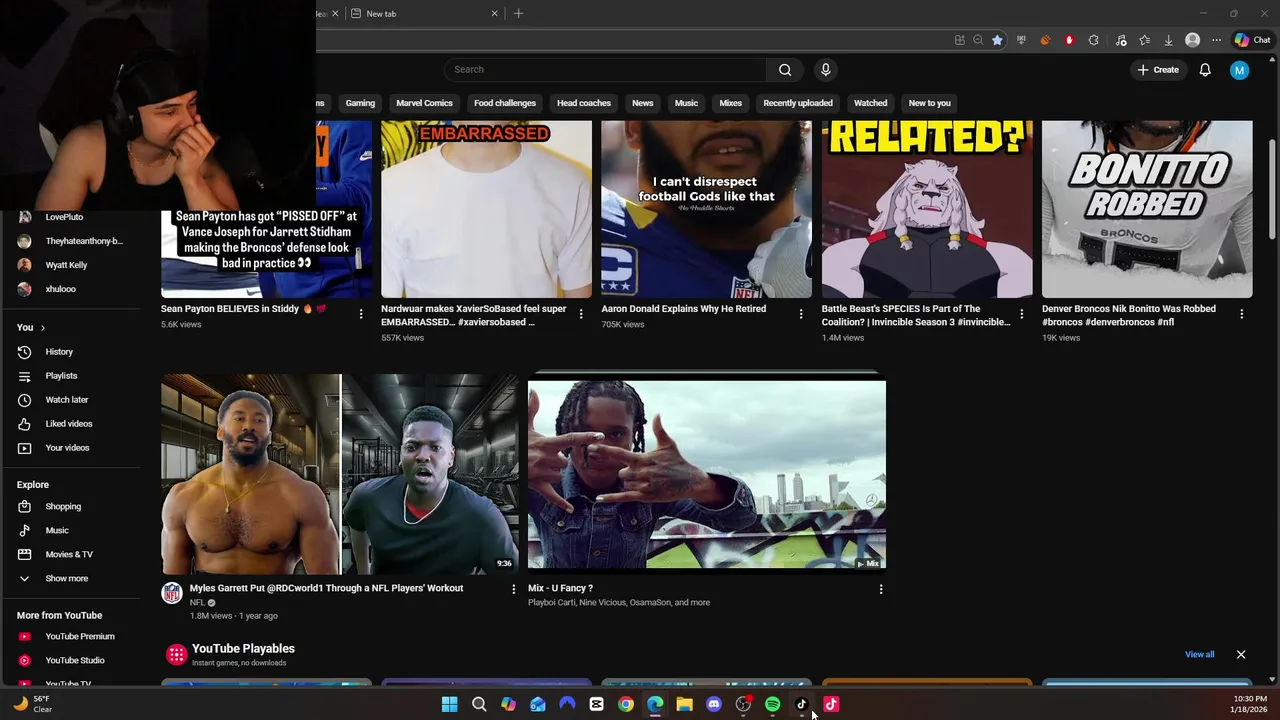This screenshot has height=720, width=1280.
Task: Activate voice search microphone icon
Action: click(825, 70)
